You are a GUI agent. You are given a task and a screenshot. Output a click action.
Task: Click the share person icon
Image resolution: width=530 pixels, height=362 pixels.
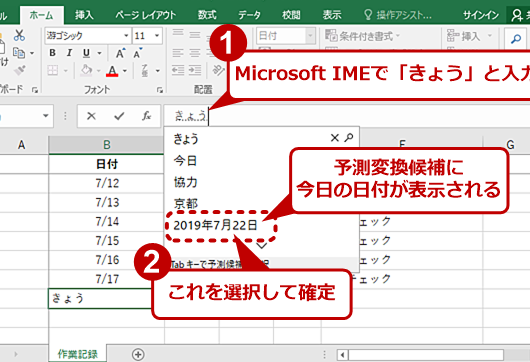517,15
